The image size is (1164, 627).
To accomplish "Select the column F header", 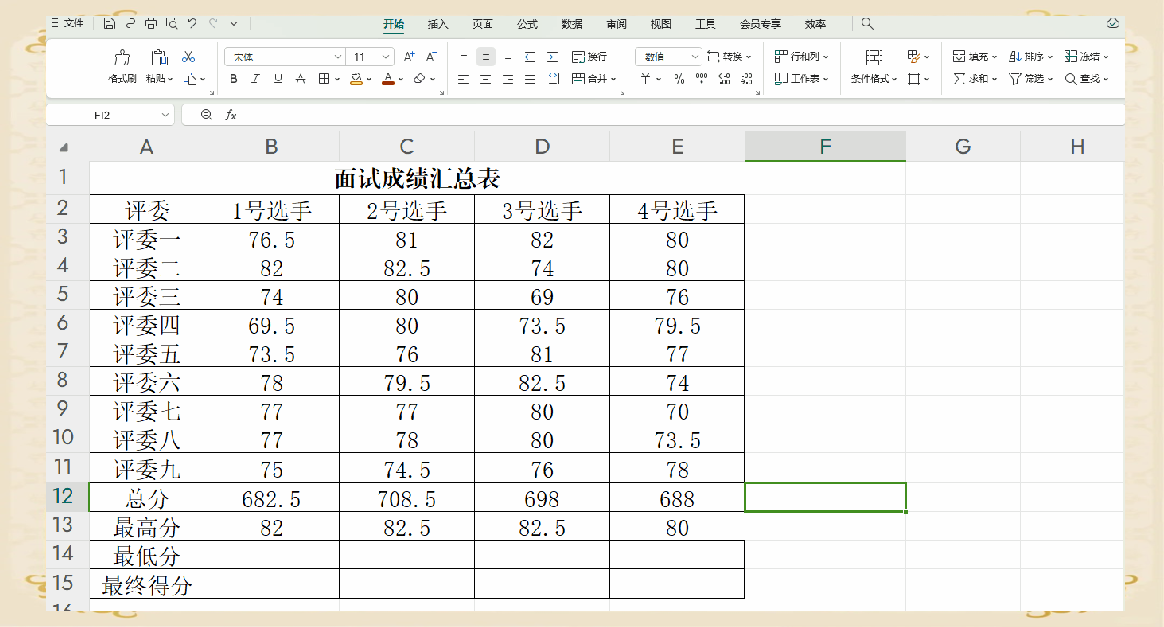I will [825, 146].
